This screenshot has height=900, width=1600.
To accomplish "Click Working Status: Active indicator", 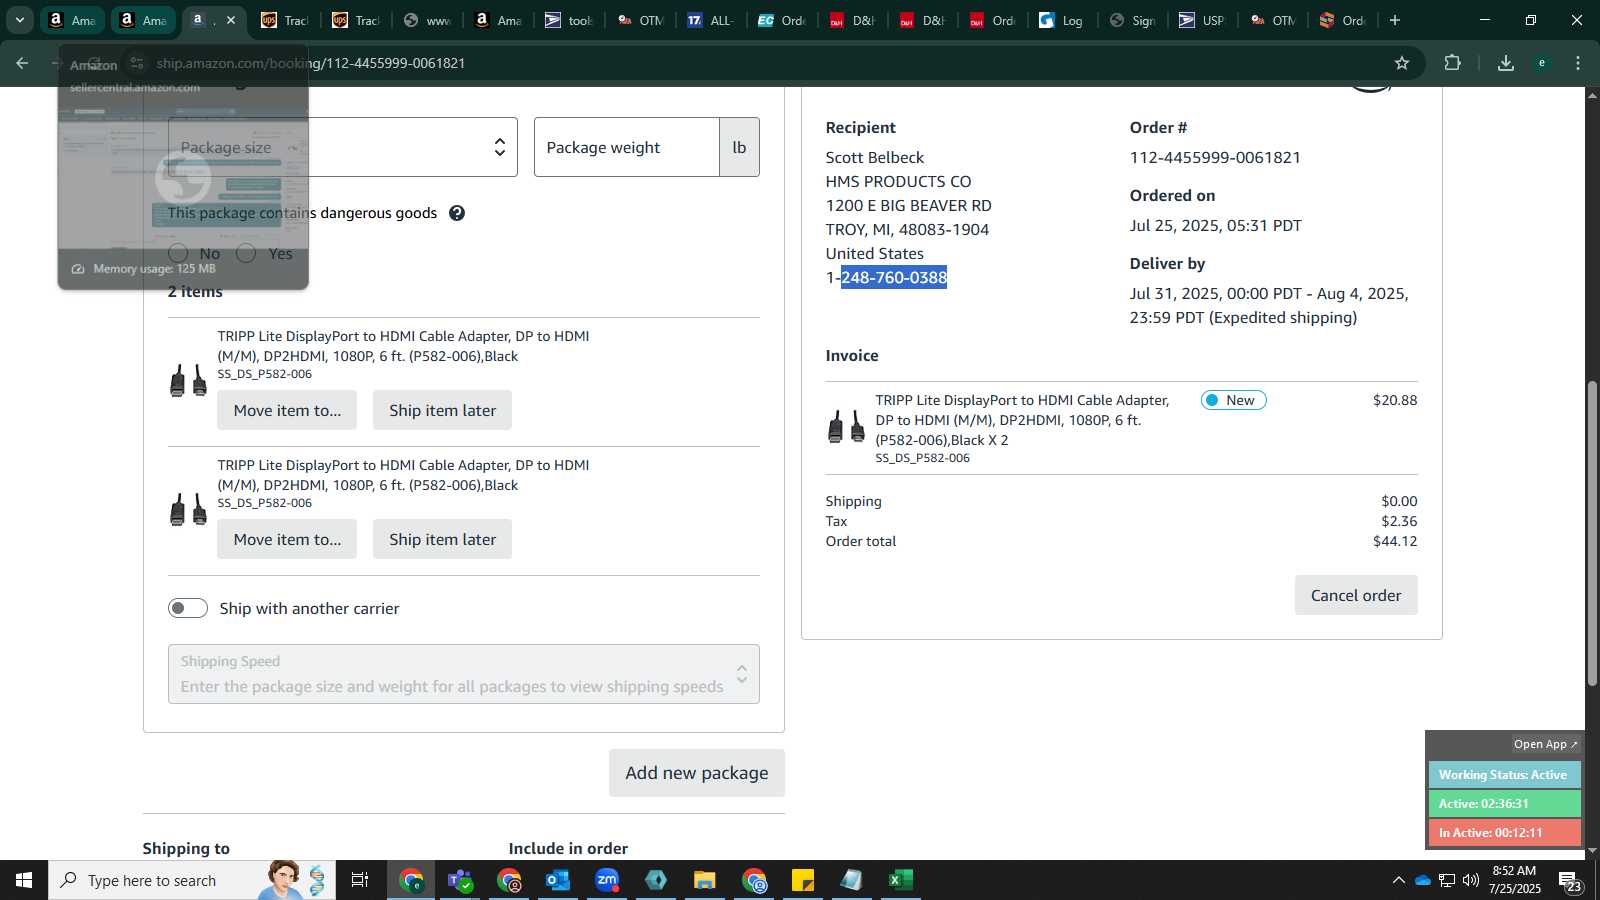I will pos(1504,775).
